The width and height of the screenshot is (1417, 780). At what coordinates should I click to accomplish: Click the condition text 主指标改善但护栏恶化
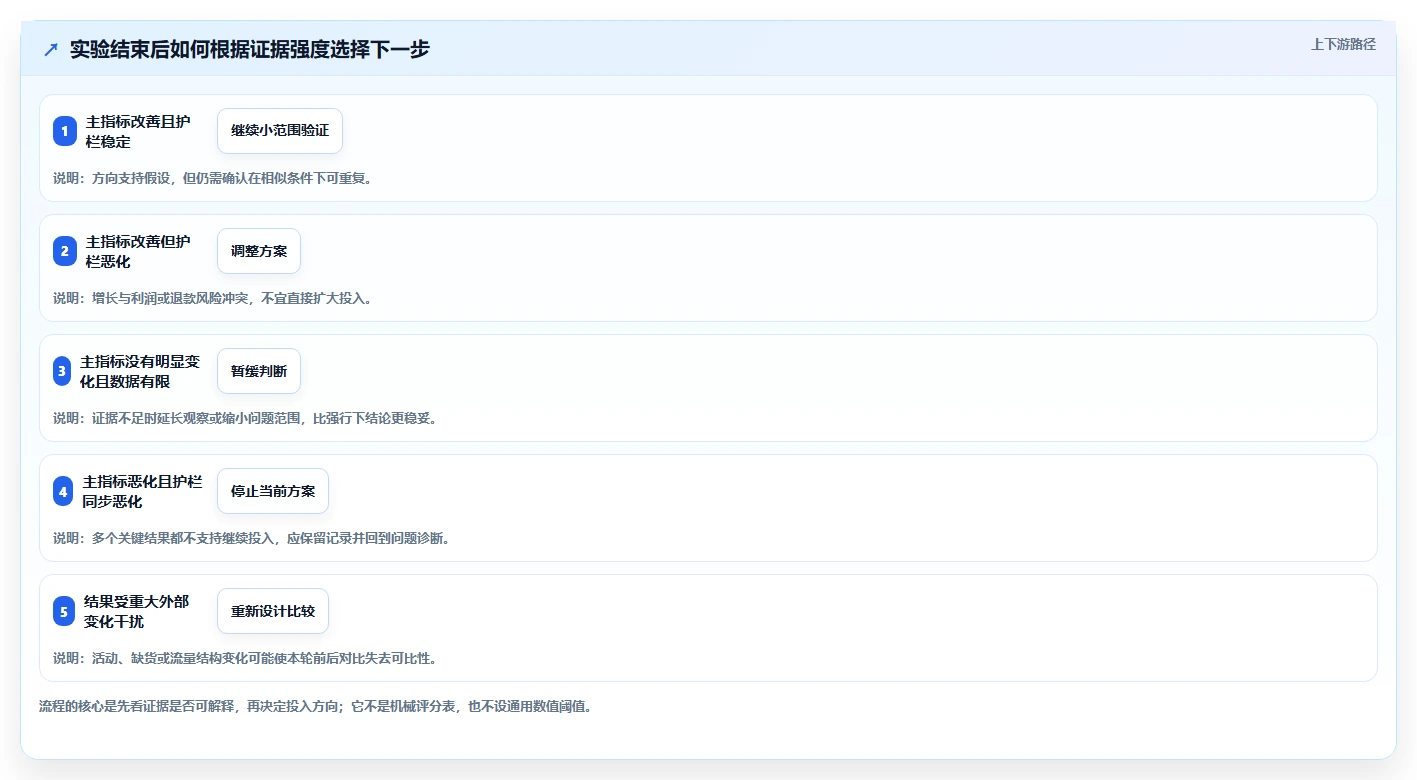point(138,251)
